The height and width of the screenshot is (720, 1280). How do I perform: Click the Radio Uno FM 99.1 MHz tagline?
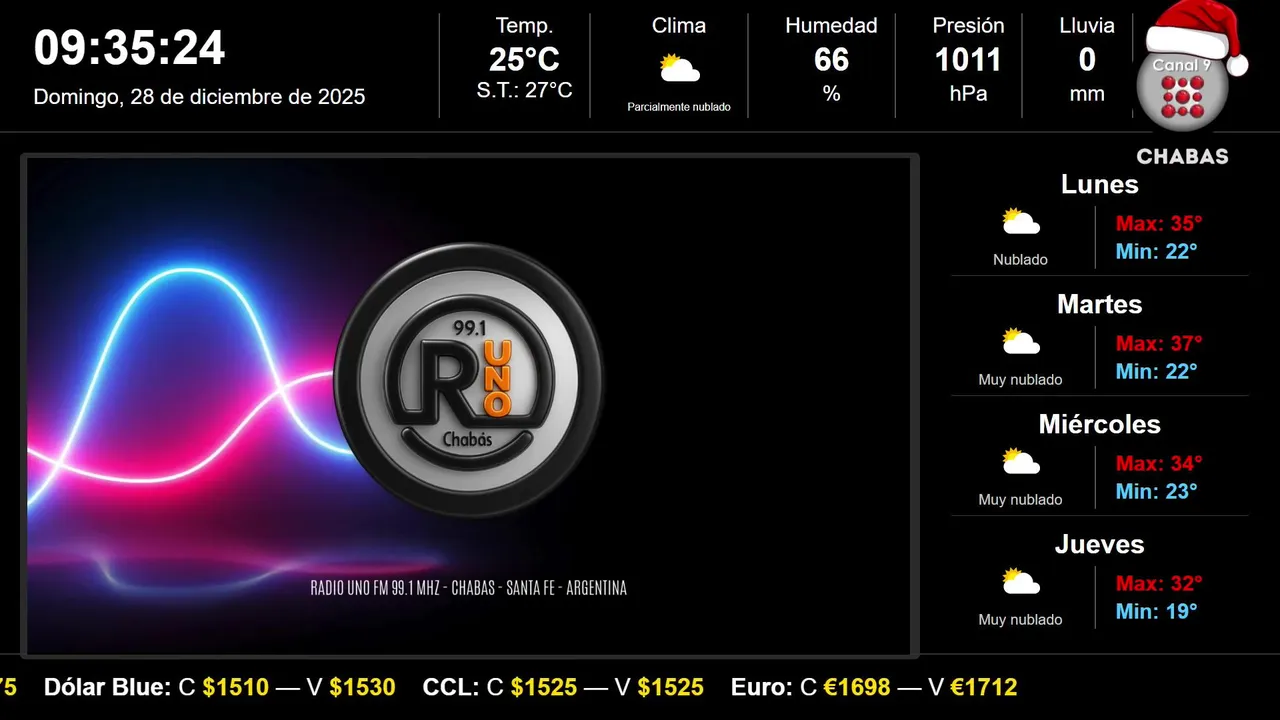click(469, 588)
